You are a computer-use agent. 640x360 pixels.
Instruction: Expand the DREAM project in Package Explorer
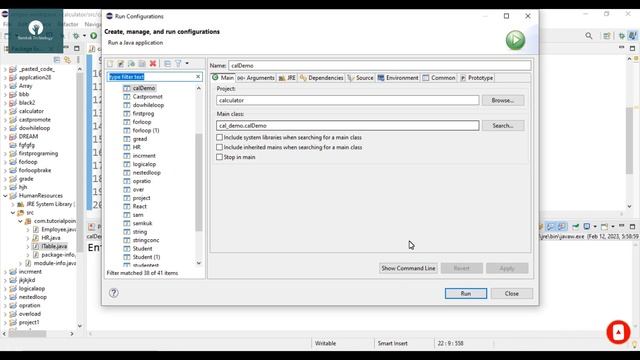pyautogui.click(x=5, y=137)
